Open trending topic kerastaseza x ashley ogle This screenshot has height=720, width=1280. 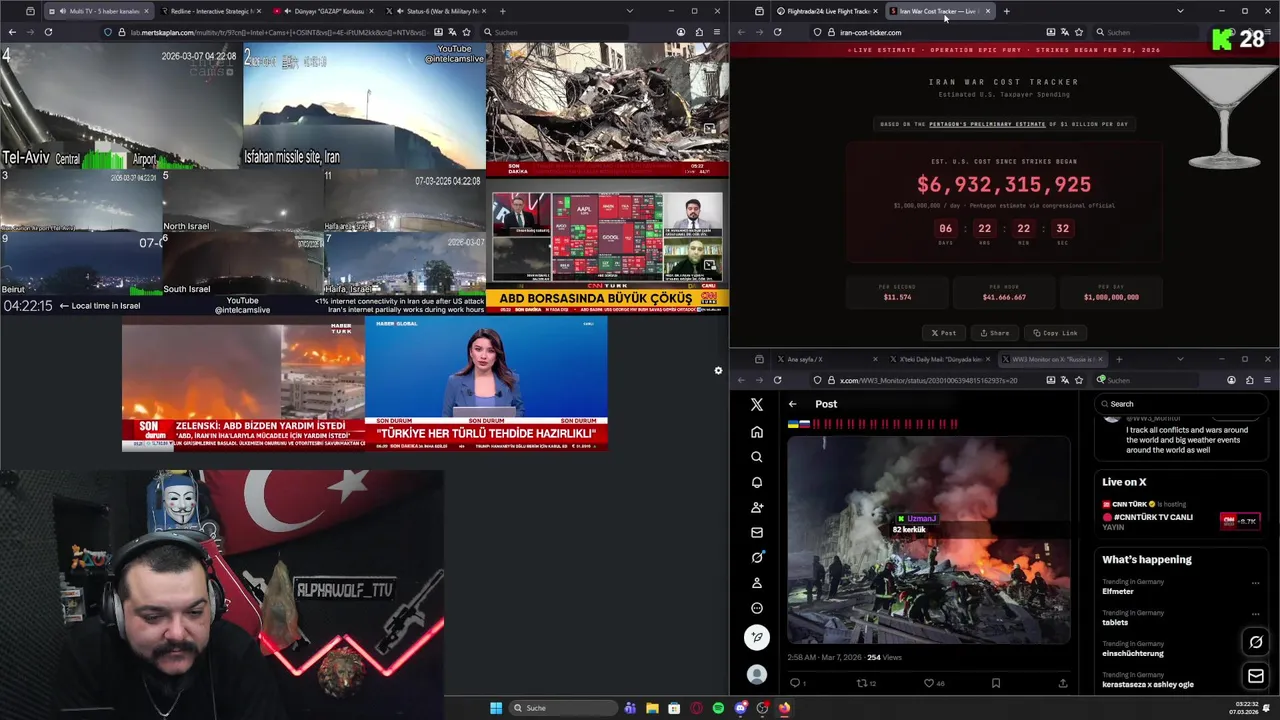[1148, 685]
